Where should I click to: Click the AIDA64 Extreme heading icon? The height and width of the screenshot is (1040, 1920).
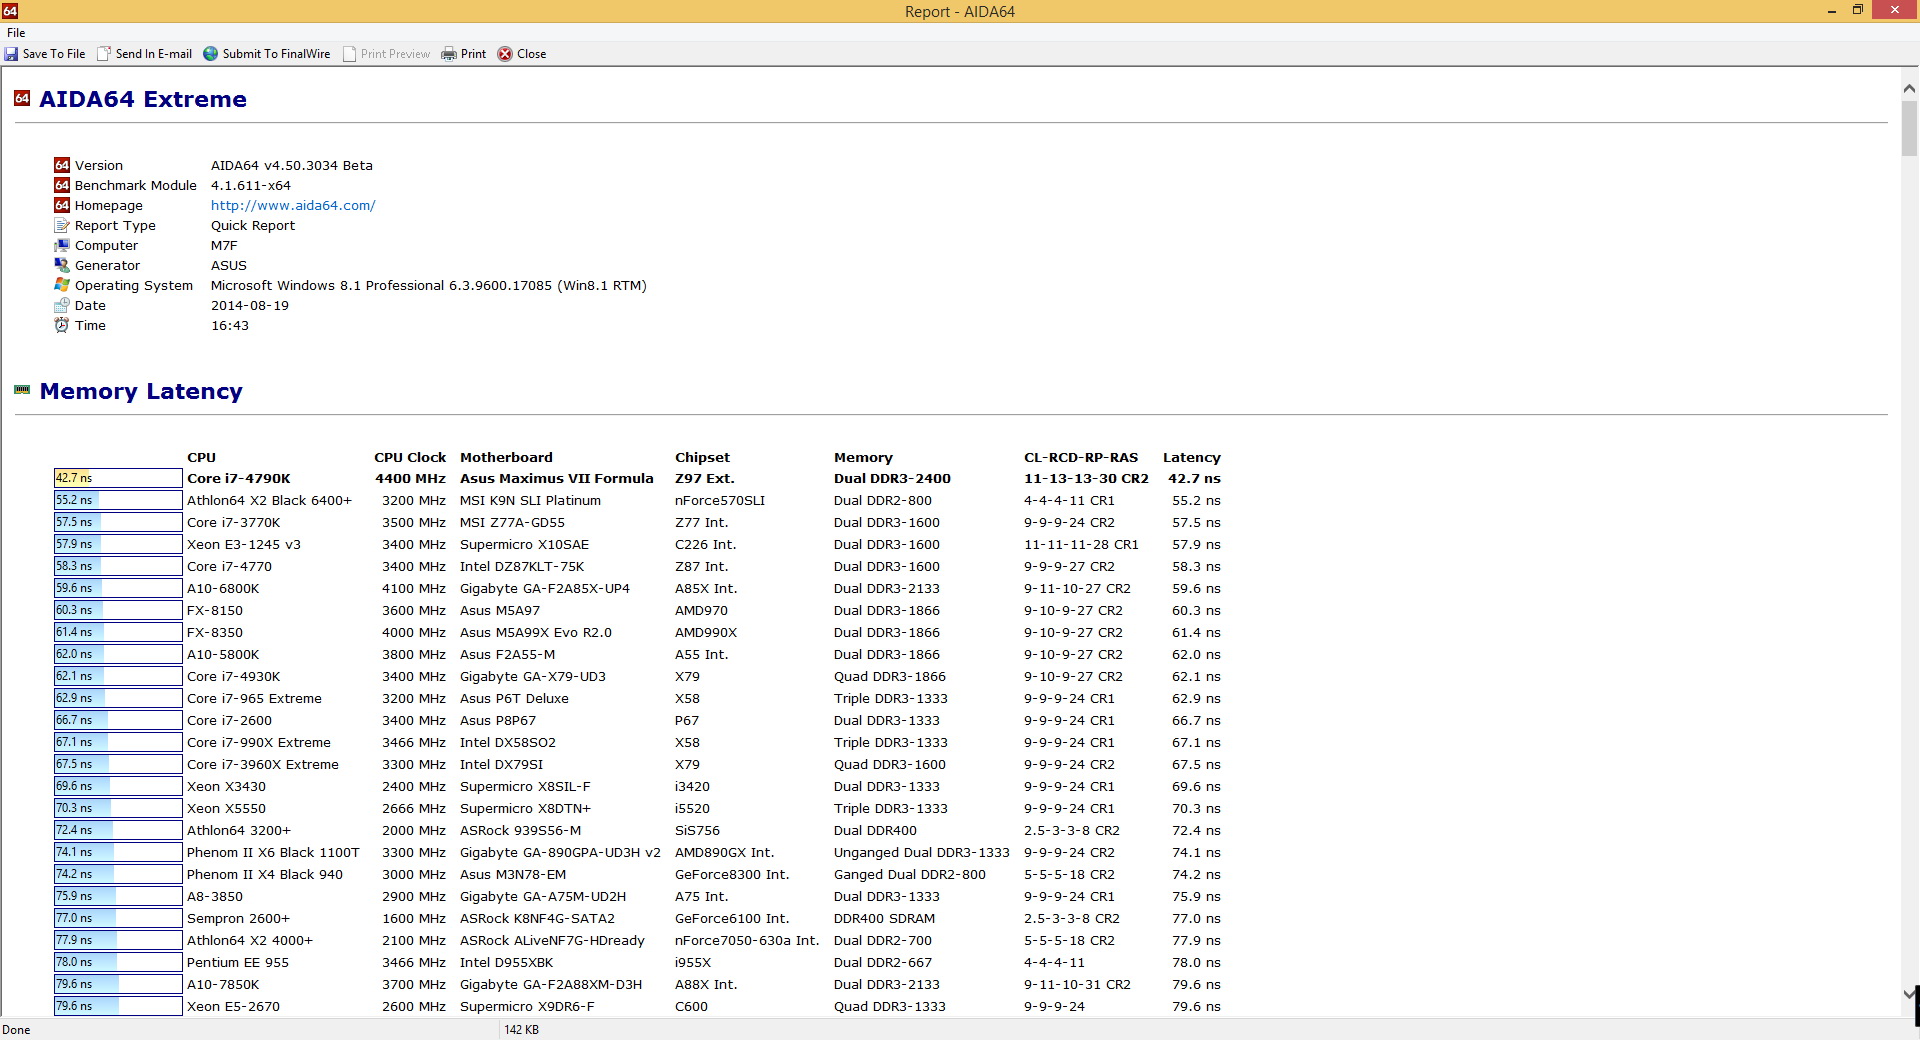22,98
